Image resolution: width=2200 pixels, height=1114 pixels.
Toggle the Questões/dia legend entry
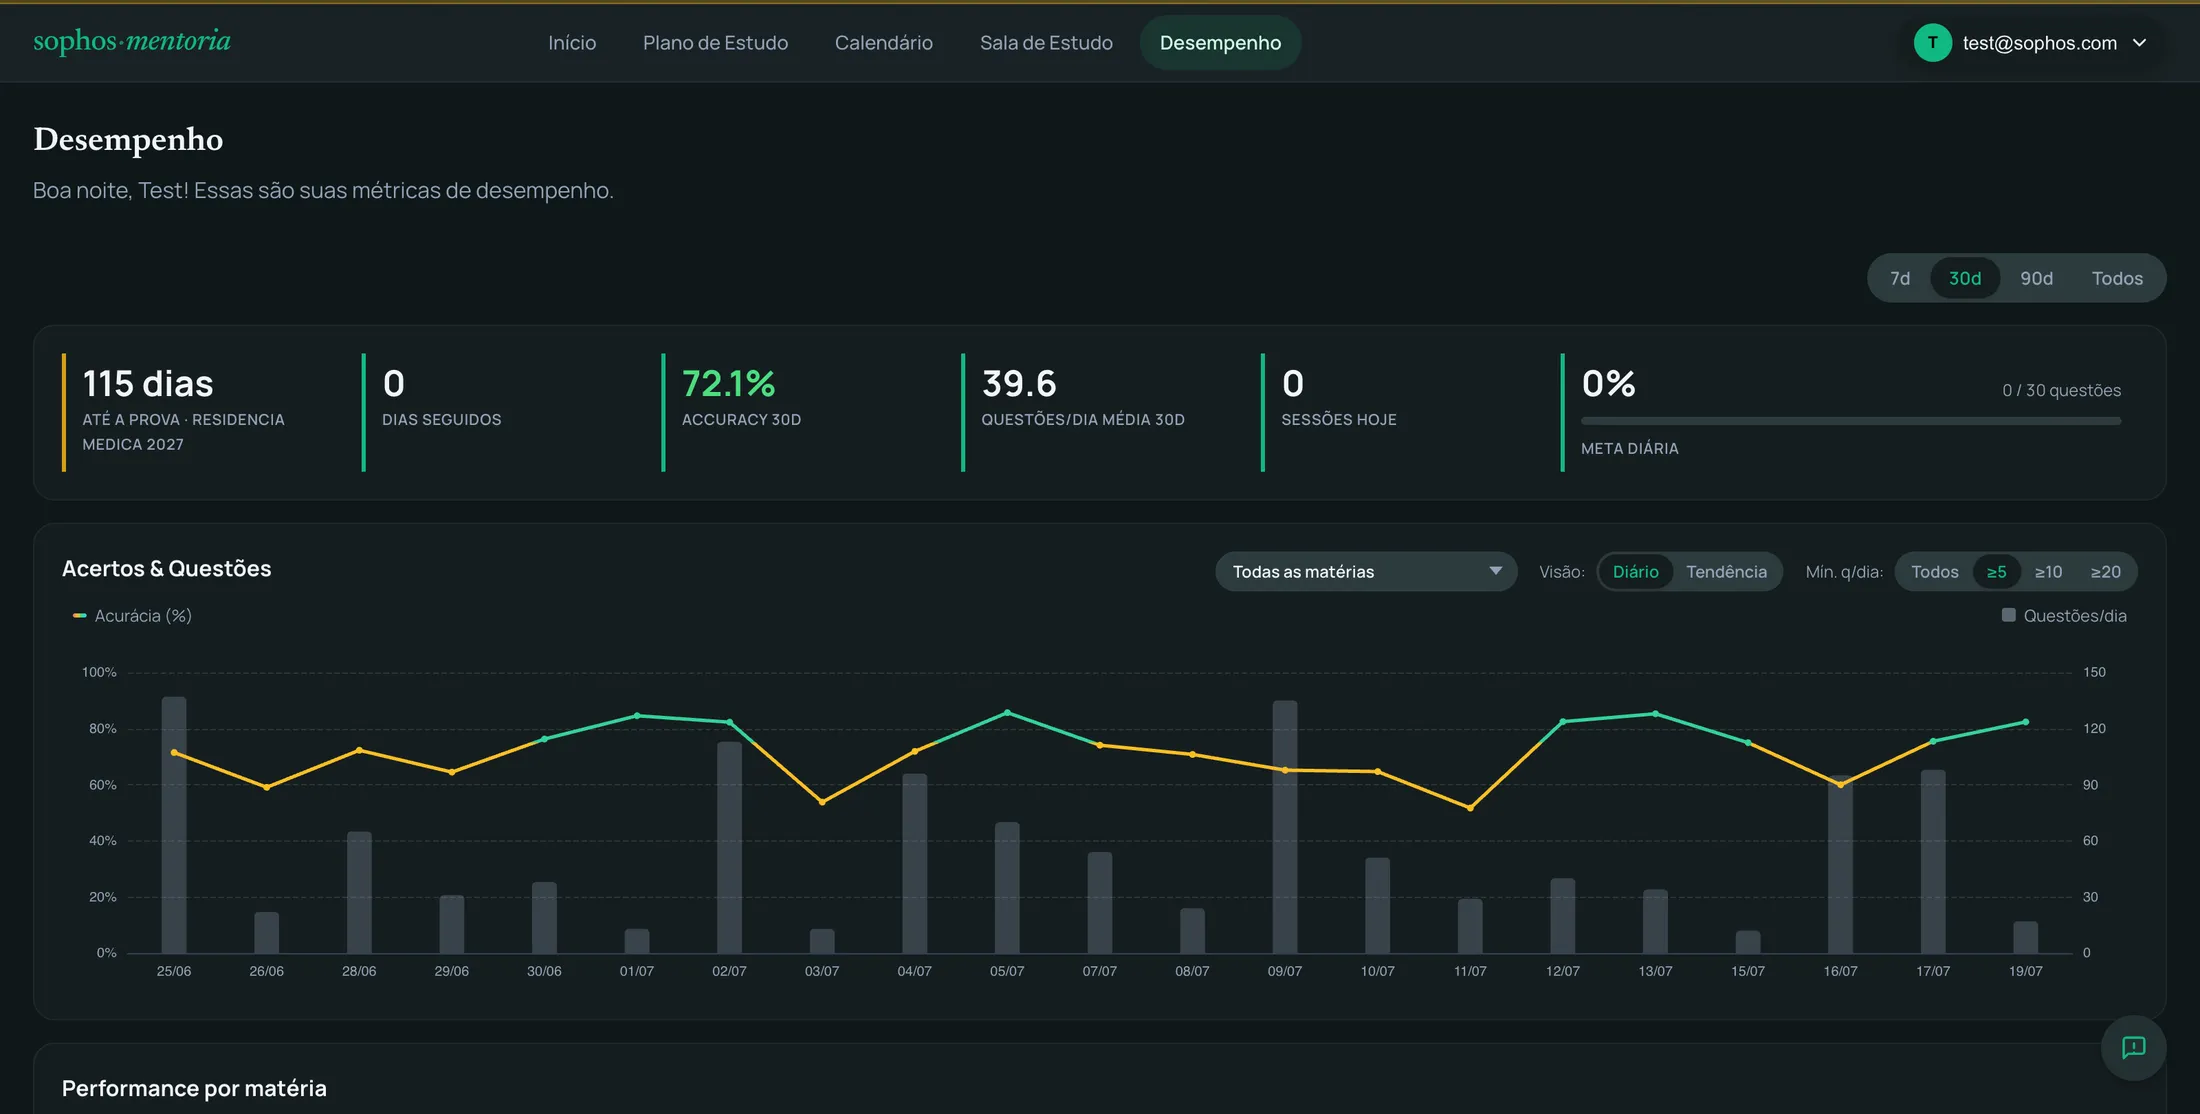pyautogui.click(x=2064, y=616)
